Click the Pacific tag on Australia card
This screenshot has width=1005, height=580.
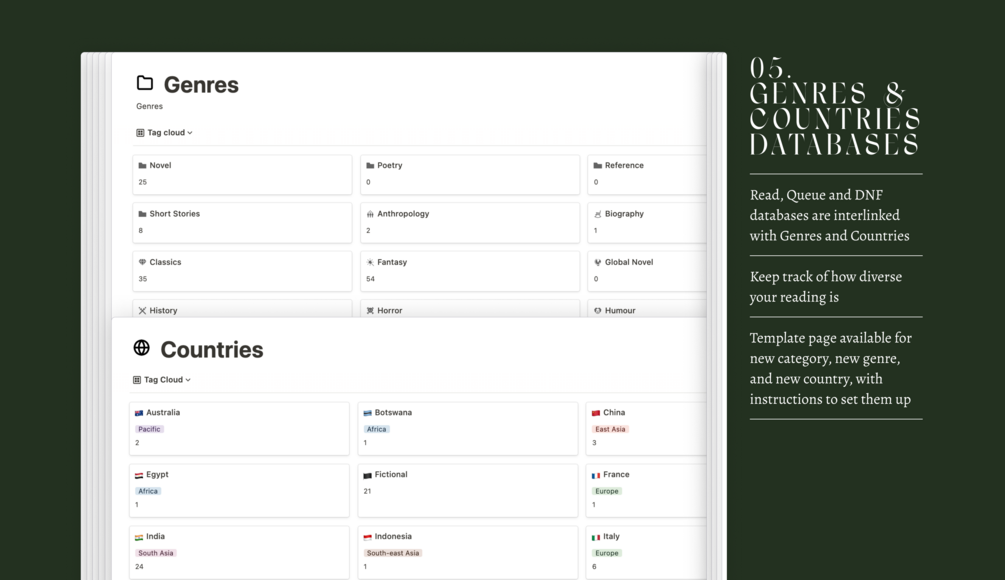coord(149,429)
